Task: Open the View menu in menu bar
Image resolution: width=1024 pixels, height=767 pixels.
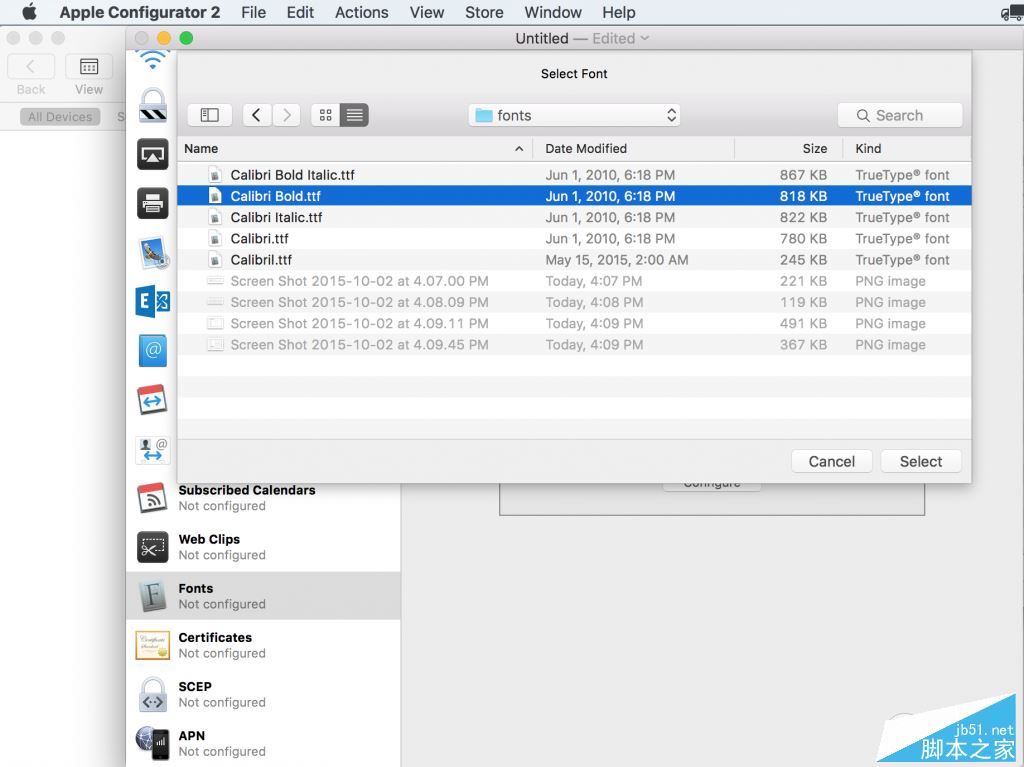Action: pos(427,12)
